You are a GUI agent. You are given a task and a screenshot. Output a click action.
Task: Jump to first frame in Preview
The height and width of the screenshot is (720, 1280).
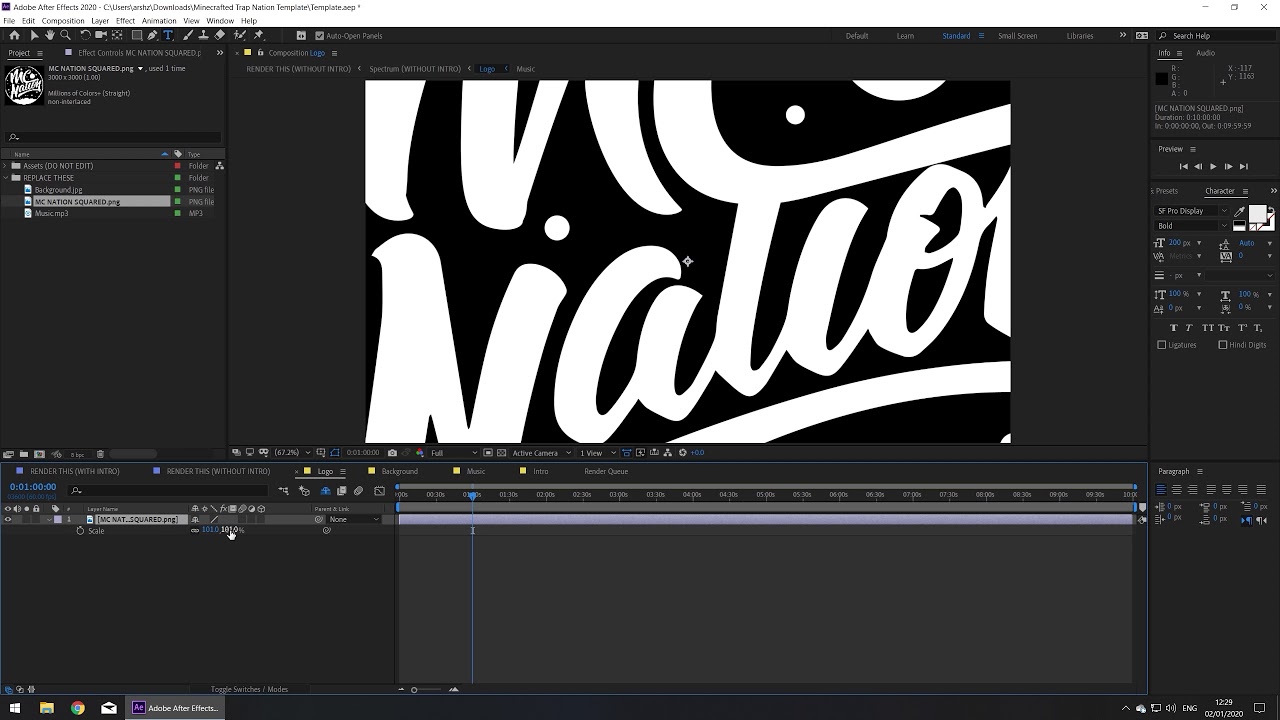[1183, 167]
